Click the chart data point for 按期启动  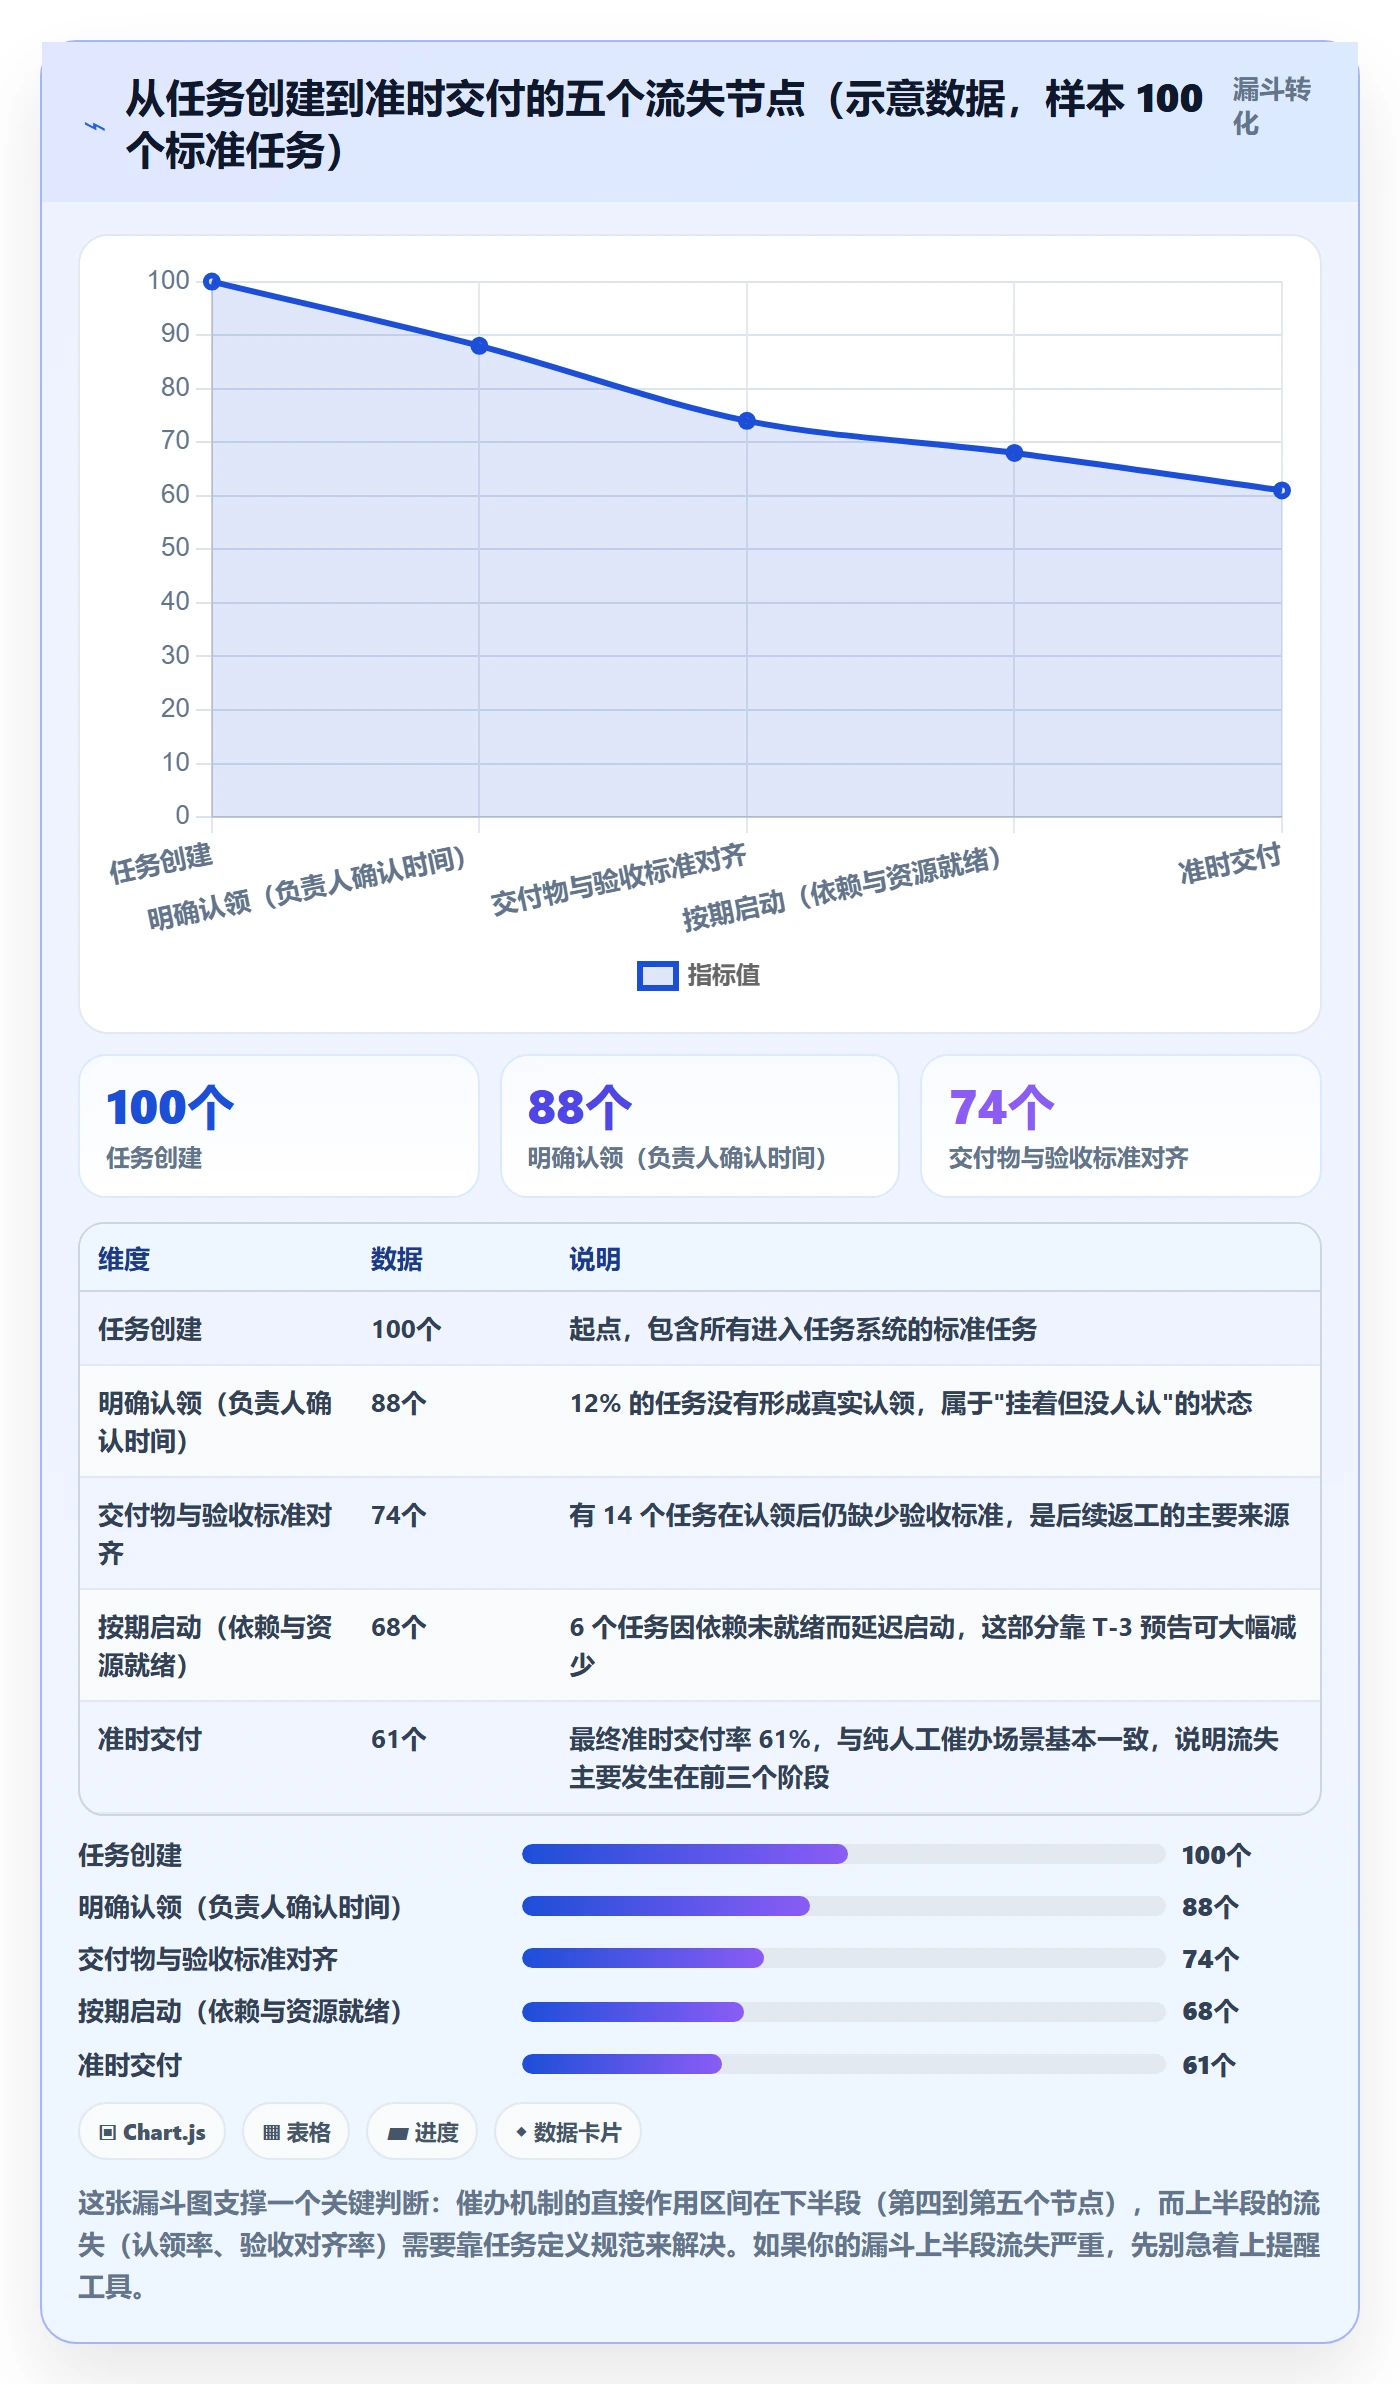pyautogui.click(x=1014, y=453)
